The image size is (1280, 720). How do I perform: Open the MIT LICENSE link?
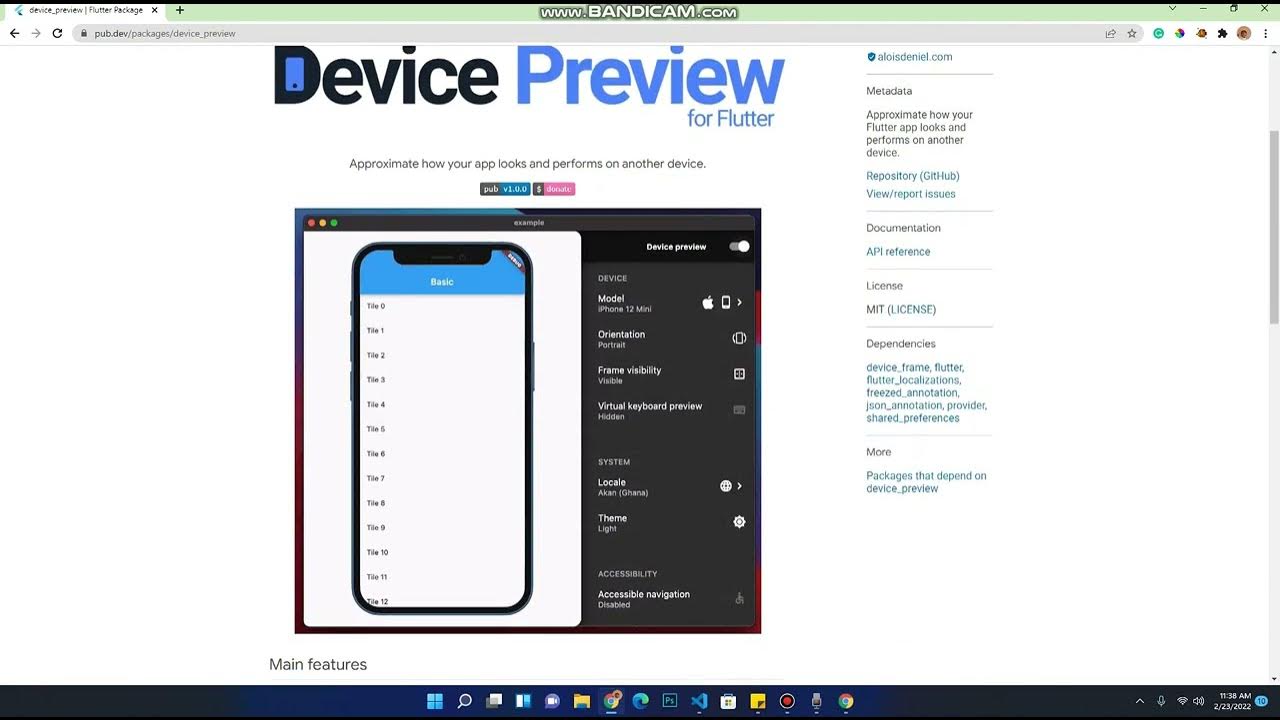[x=911, y=310]
